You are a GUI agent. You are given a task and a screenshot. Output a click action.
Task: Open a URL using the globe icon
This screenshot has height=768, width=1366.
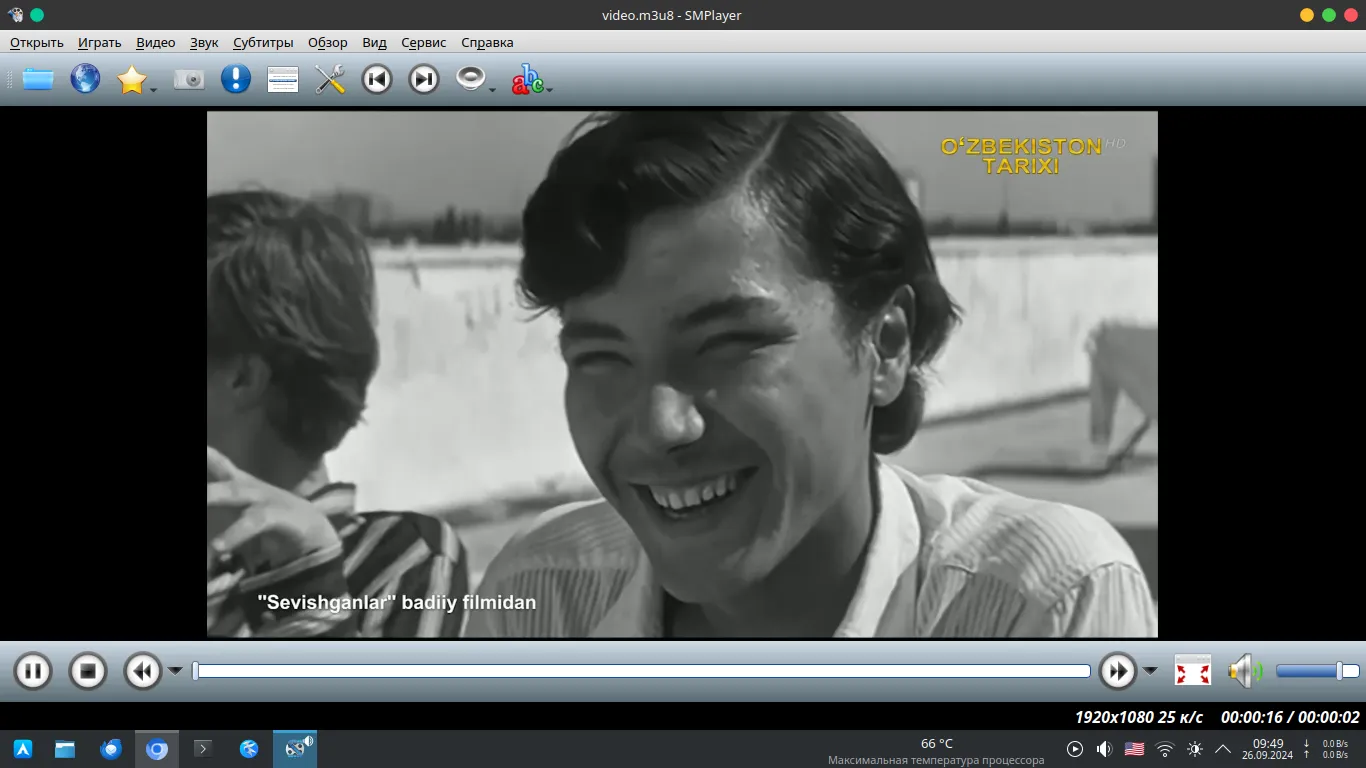coord(85,79)
